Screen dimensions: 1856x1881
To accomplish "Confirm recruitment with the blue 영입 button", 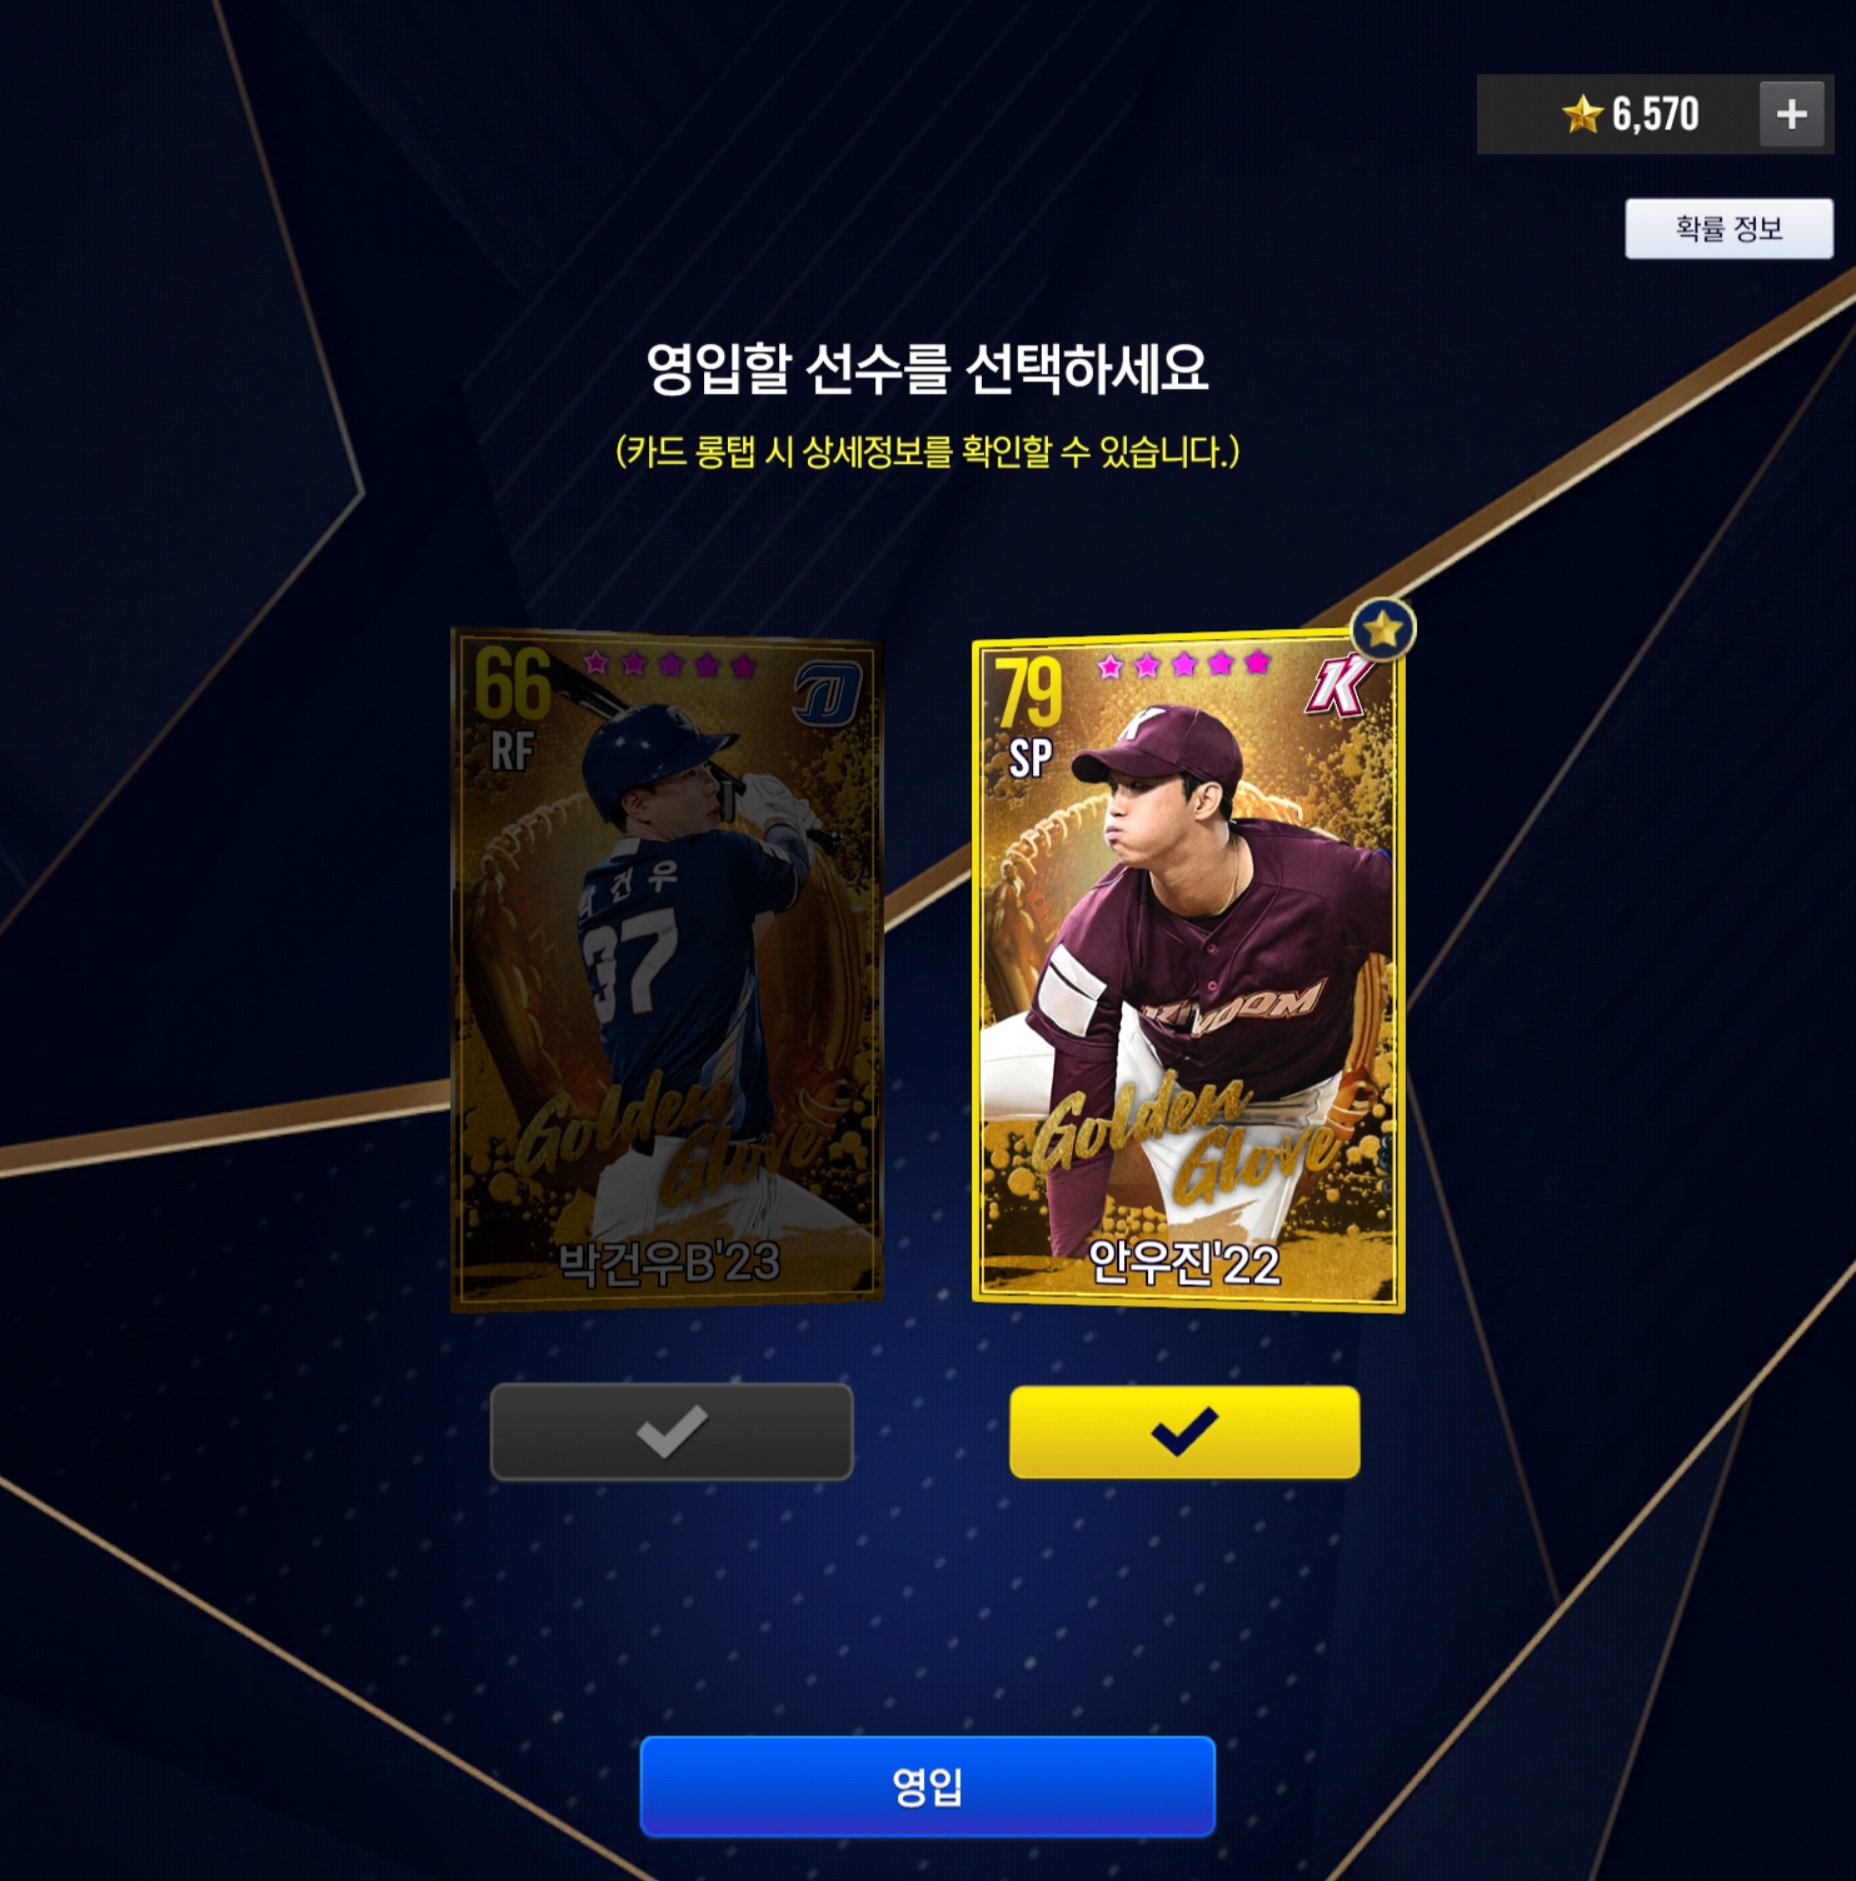I will 927,1786.
